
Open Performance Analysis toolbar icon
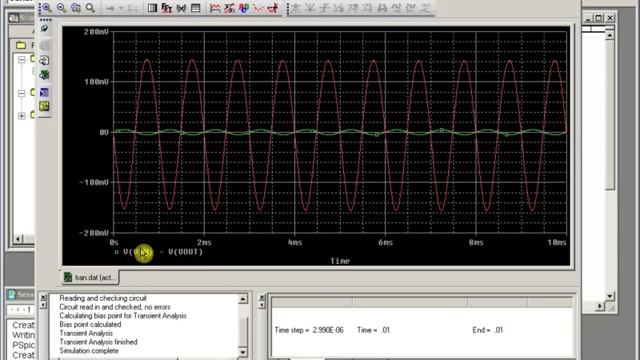pyautogui.click(x=181, y=8)
